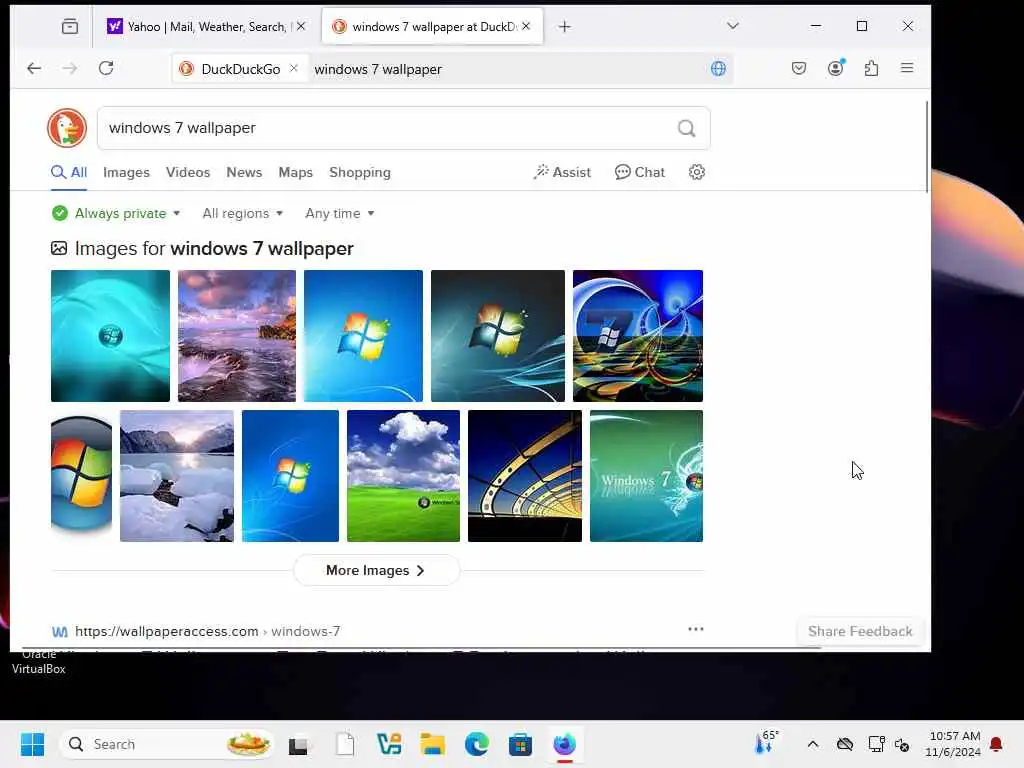
Task: Open the Firefox hamburger application menu
Action: (x=907, y=68)
